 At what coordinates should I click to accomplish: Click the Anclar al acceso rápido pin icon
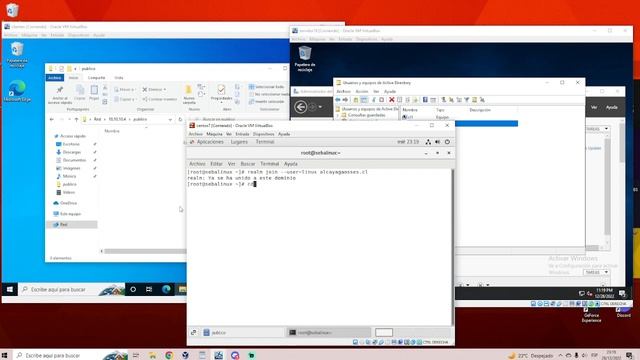point(60,90)
